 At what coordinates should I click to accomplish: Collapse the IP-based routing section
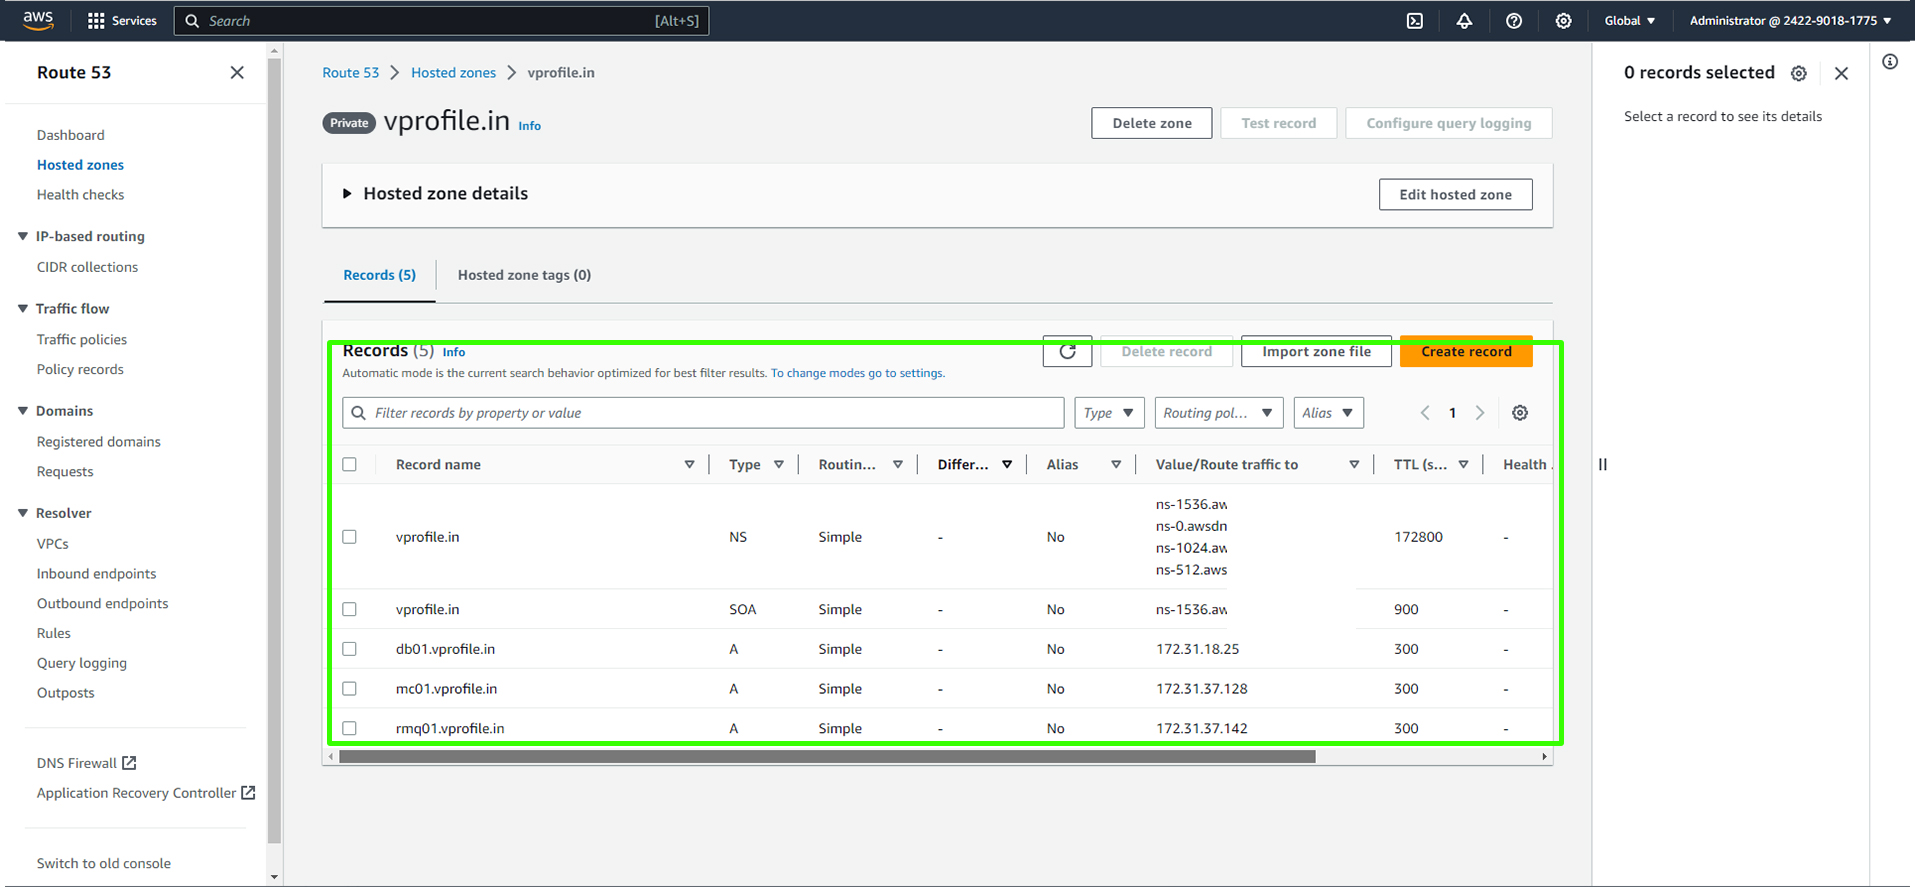coord(23,236)
